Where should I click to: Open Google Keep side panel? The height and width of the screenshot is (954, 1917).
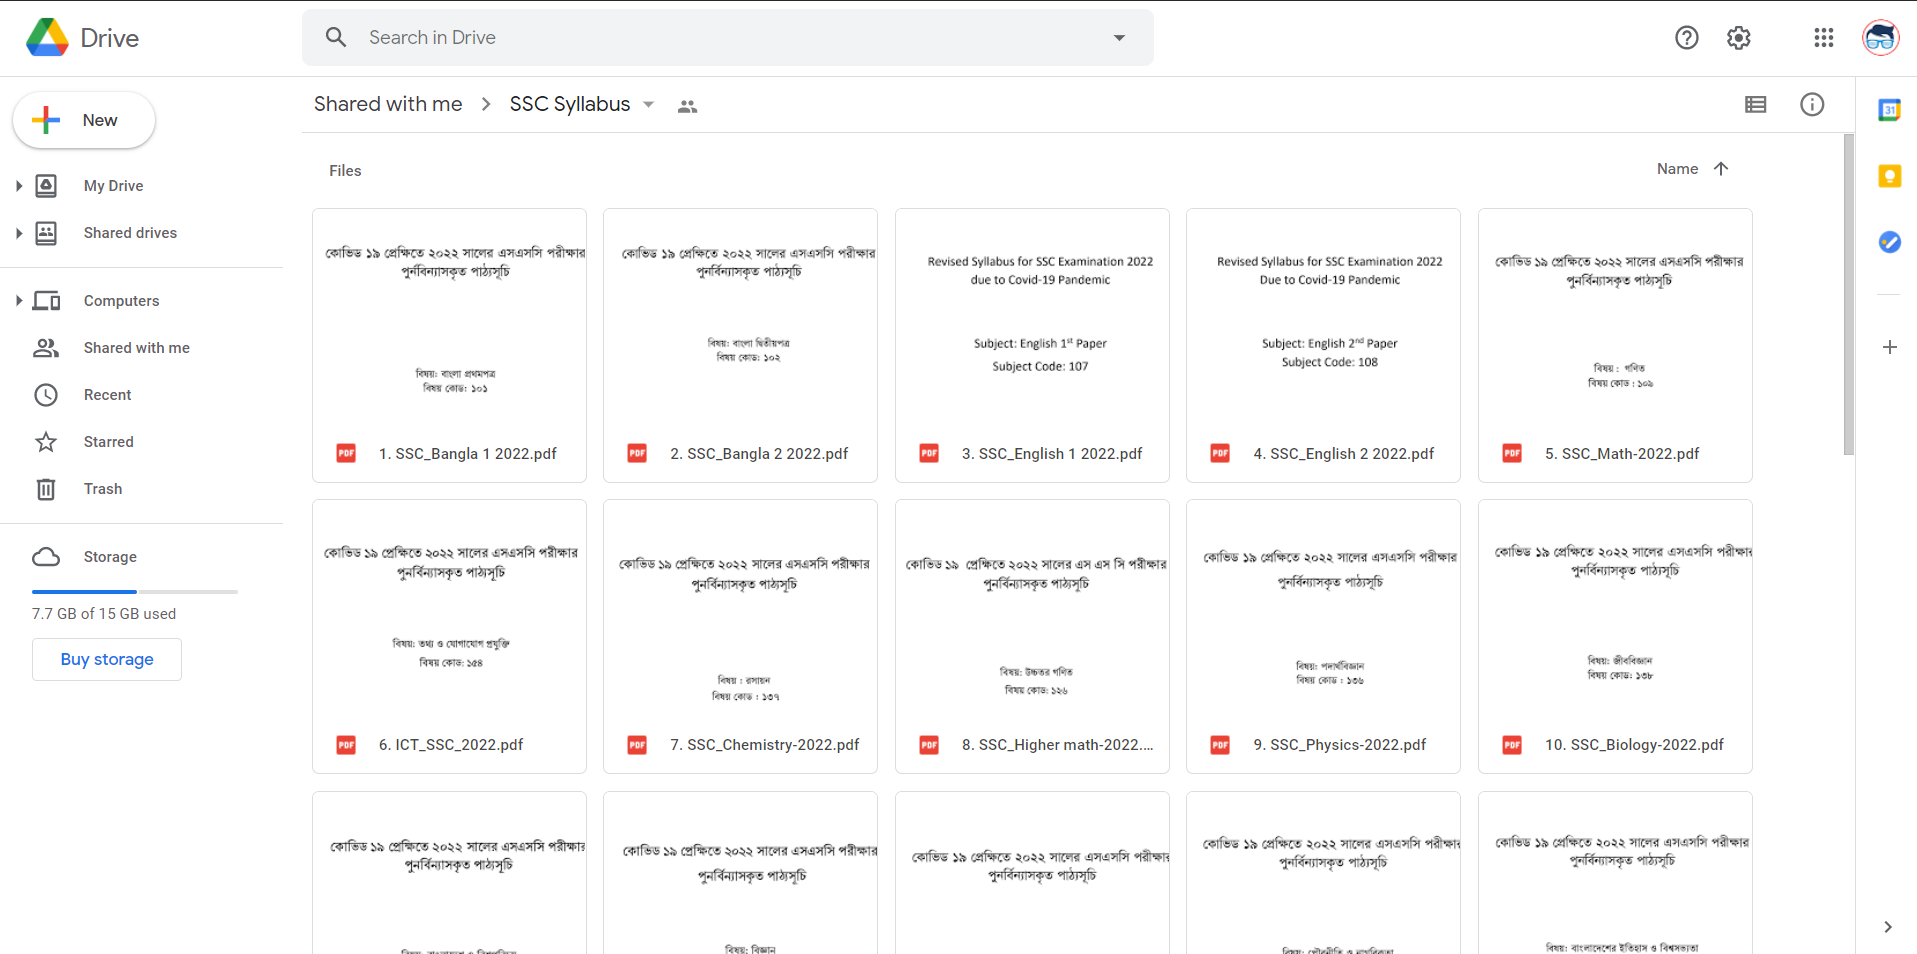[x=1889, y=176]
